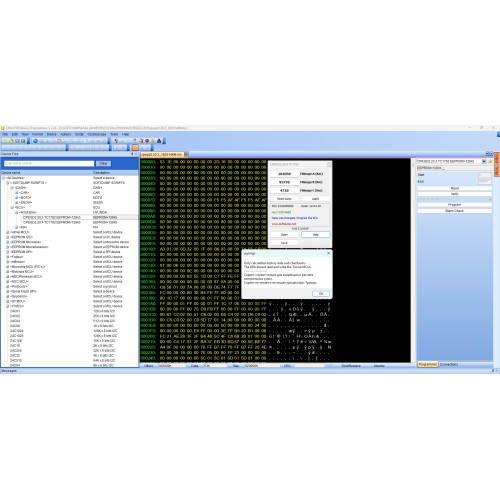The height and width of the screenshot is (500, 500).
Task: Click the first yellow icon in the toolbar
Action: [x=5, y=141]
